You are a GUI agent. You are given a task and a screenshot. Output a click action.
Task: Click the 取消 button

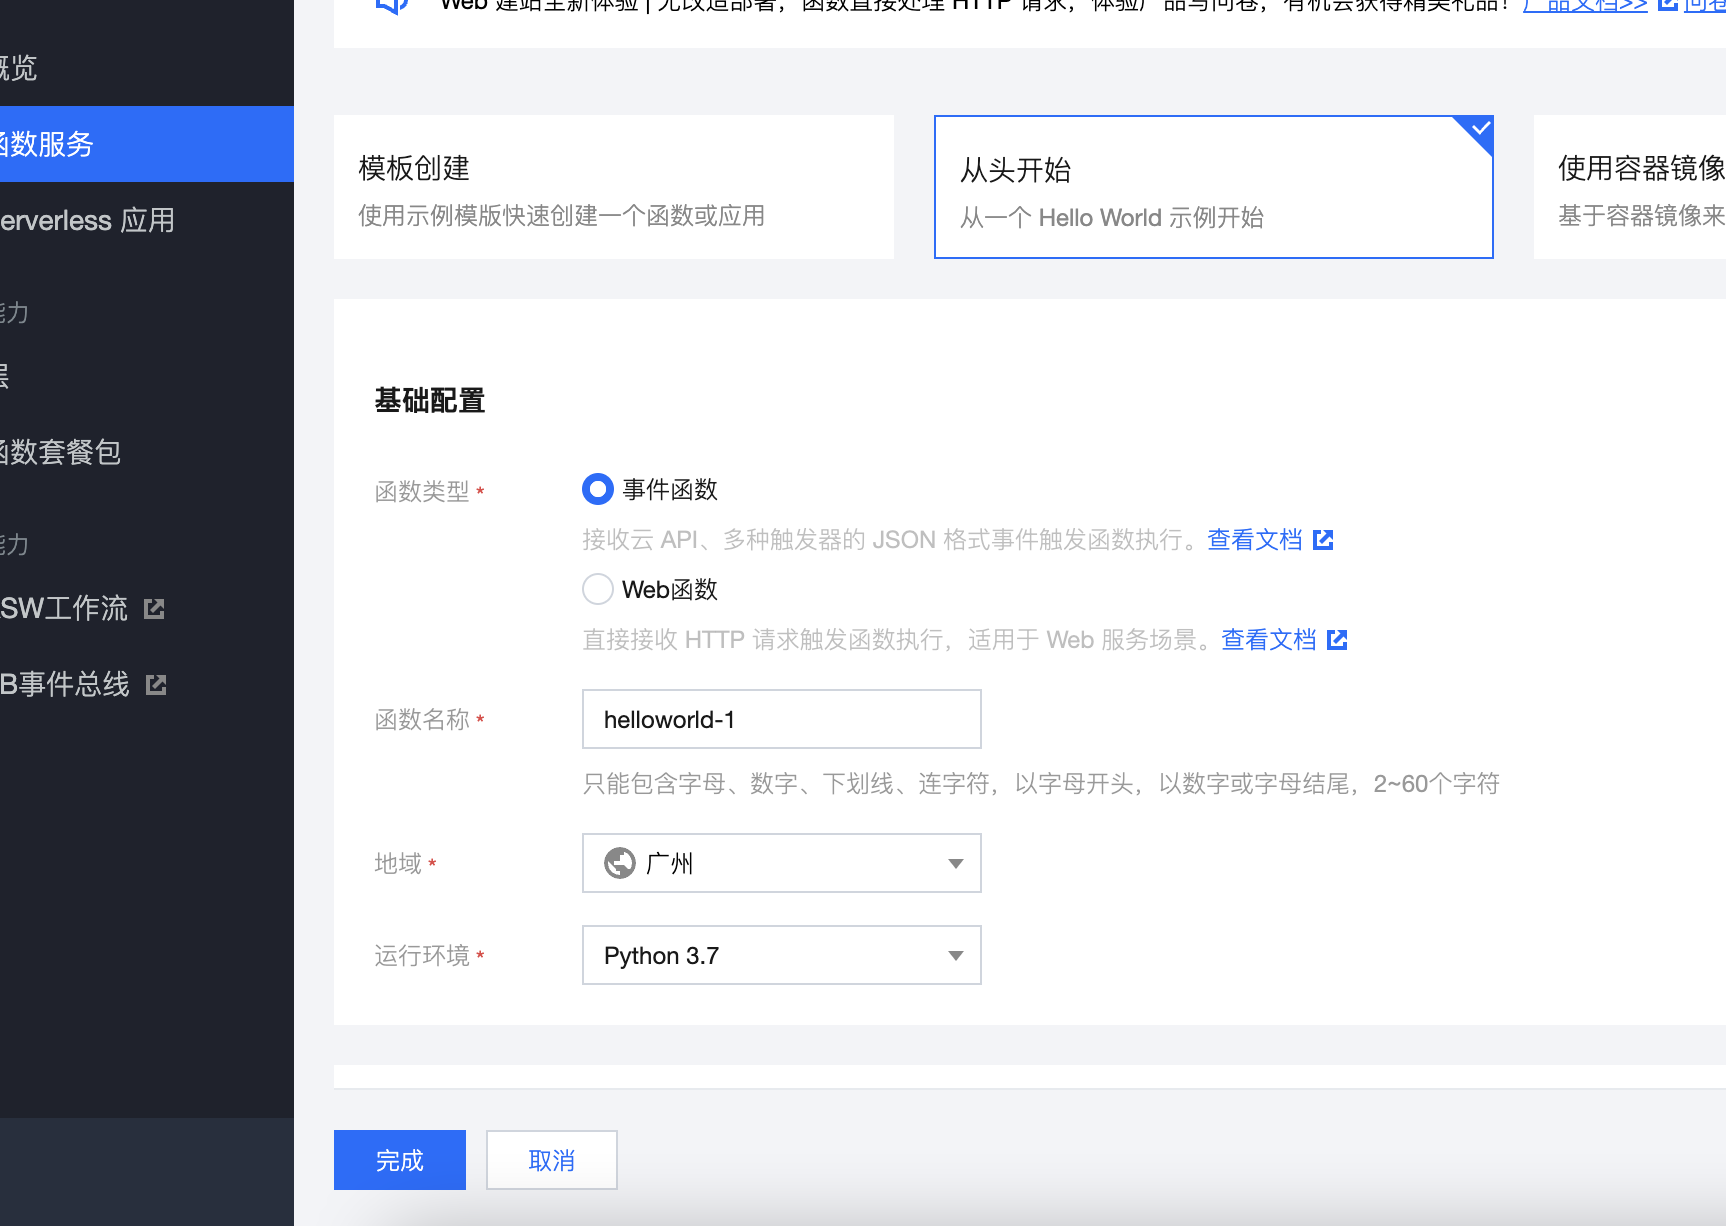click(551, 1160)
